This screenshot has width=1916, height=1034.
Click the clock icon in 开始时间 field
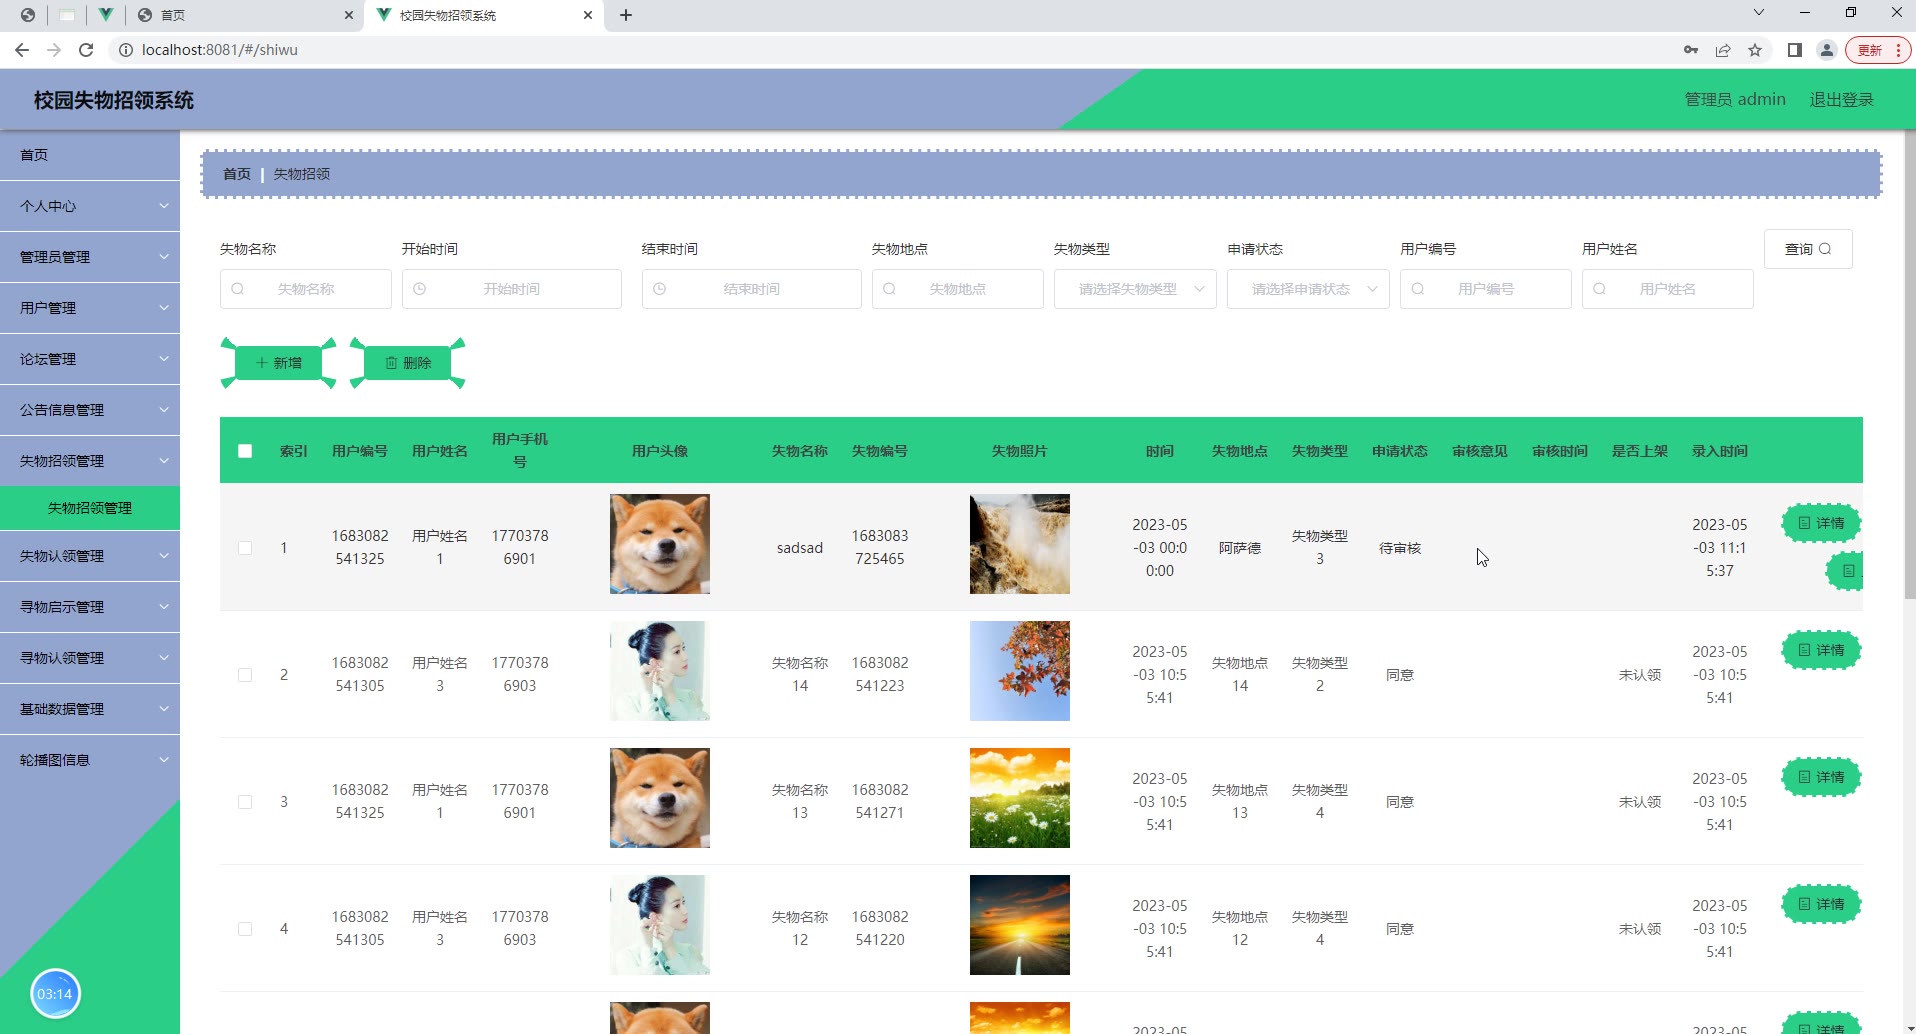click(420, 289)
